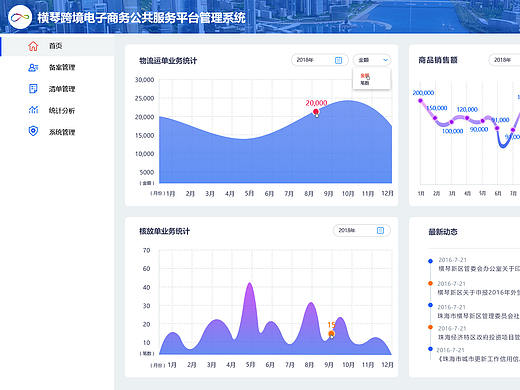Click the 首页 home icon in sidebar
This screenshot has width=520, height=390.
[33, 46]
